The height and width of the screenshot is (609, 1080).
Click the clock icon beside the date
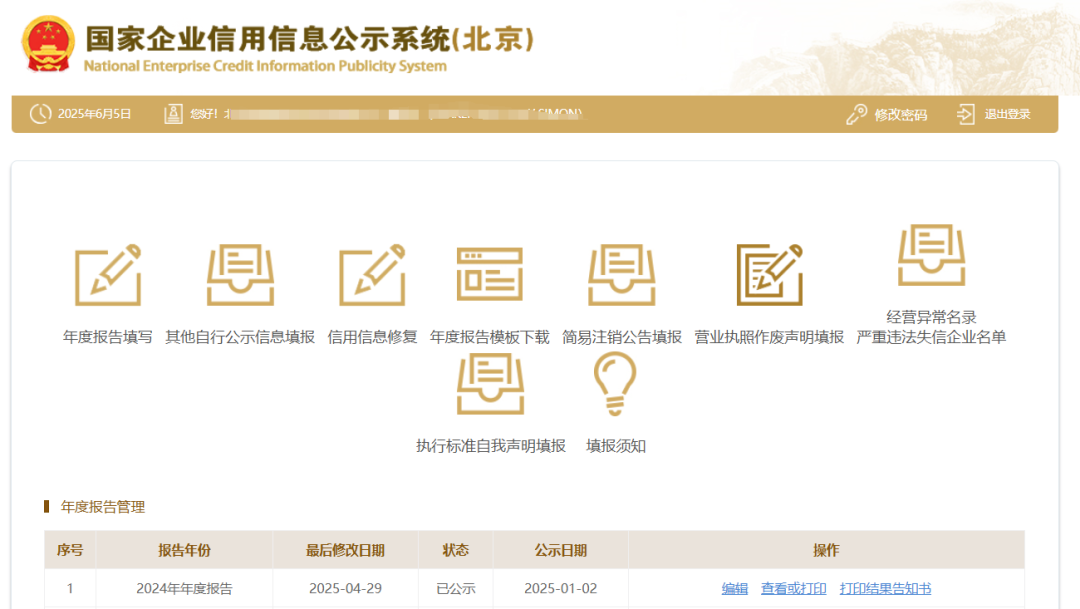click(41, 114)
